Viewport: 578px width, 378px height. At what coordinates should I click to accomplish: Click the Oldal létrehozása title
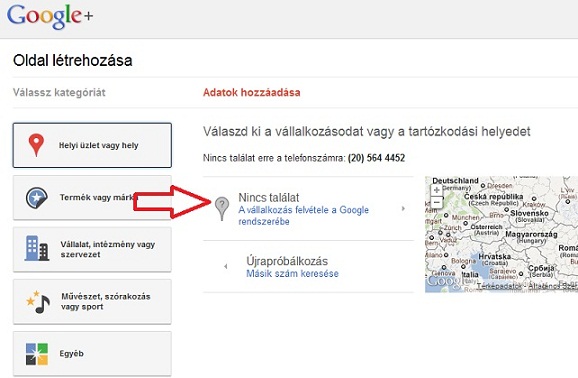pos(72,60)
